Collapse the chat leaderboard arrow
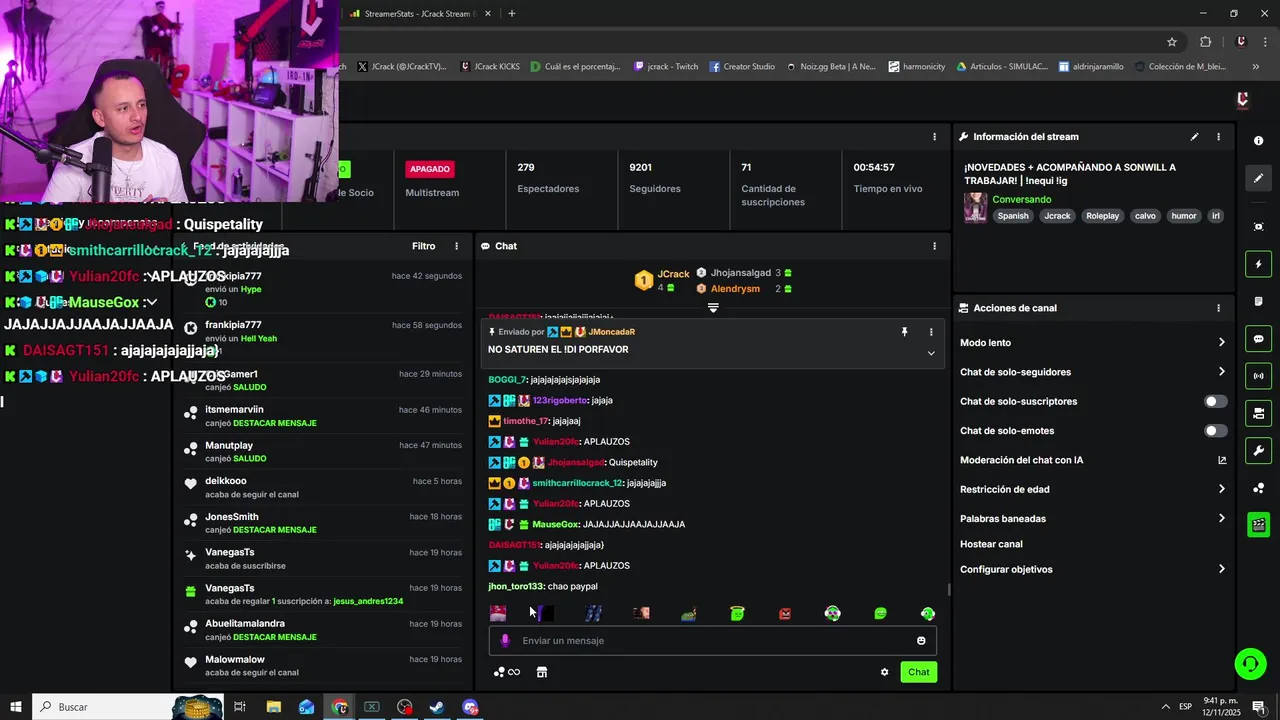The width and height of the screenshot is (1280, 720). (x=713, y=308)
